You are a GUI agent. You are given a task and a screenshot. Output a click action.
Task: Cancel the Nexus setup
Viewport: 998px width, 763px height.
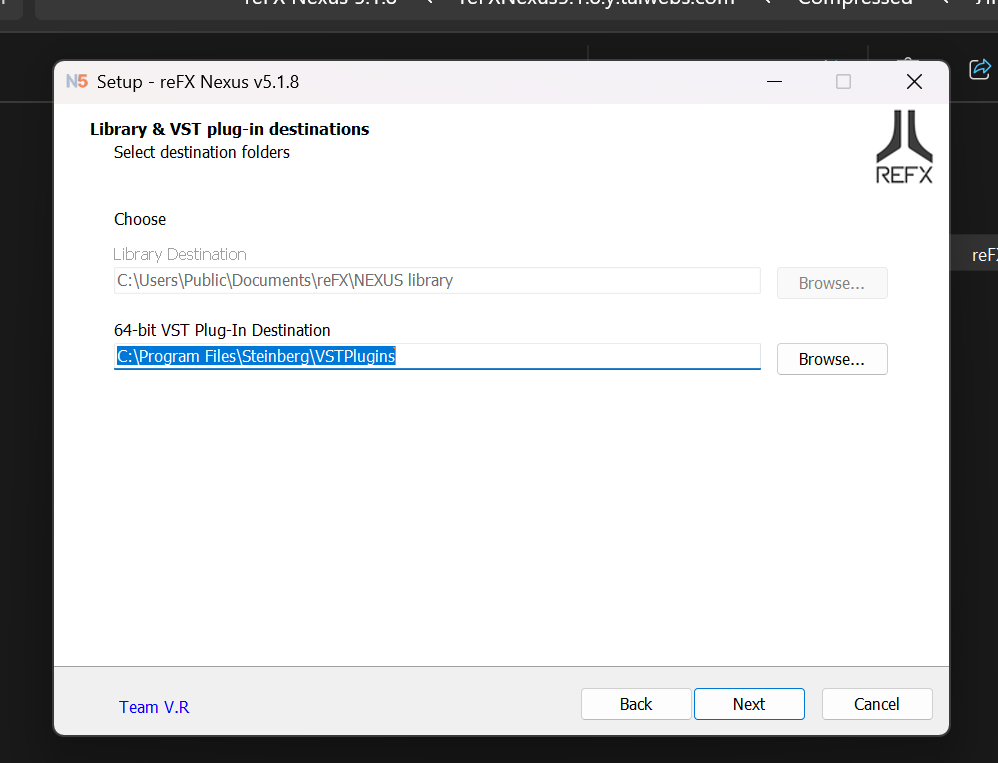click(x=876, y=704)
